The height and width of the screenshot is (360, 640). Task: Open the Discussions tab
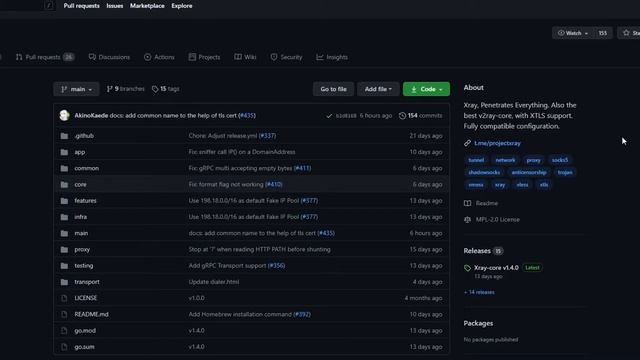pos(109,57)
